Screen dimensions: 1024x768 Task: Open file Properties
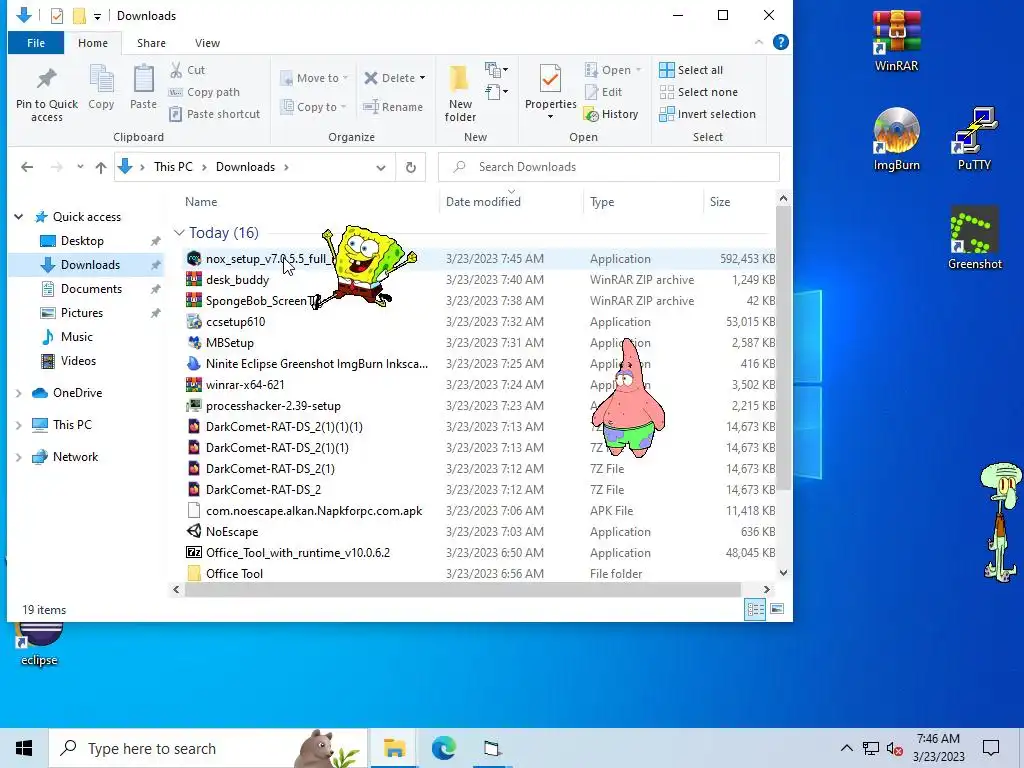tap(550, 91)
